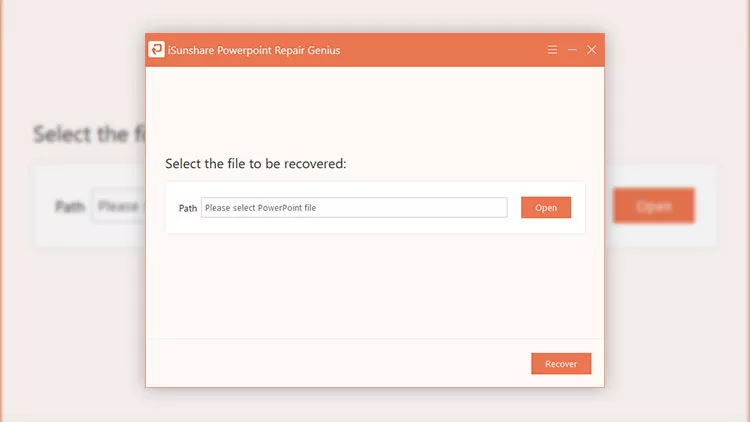Click the 'Path' label
The image size is (750, 422).
188,208
